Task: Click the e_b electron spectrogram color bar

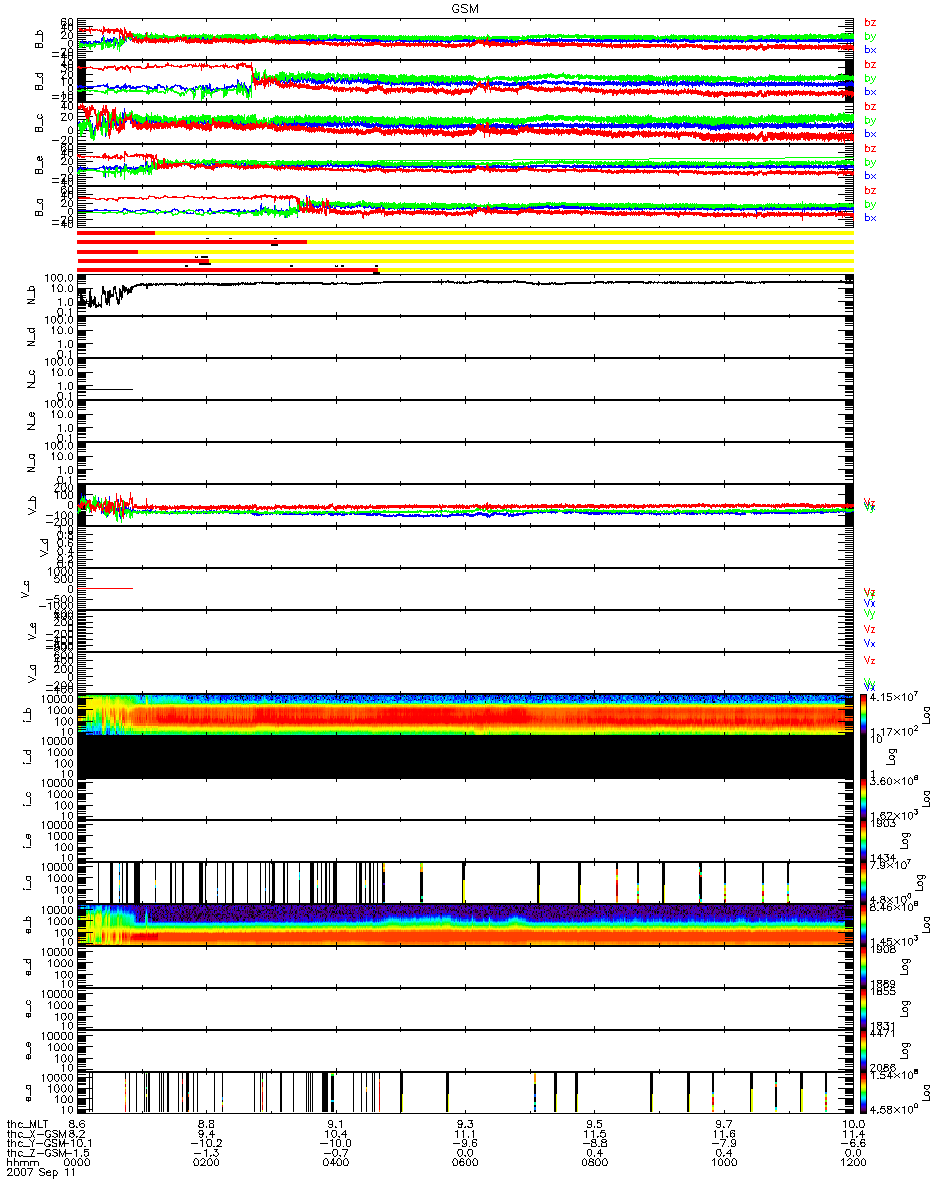Action: click(x=866, y=924)
